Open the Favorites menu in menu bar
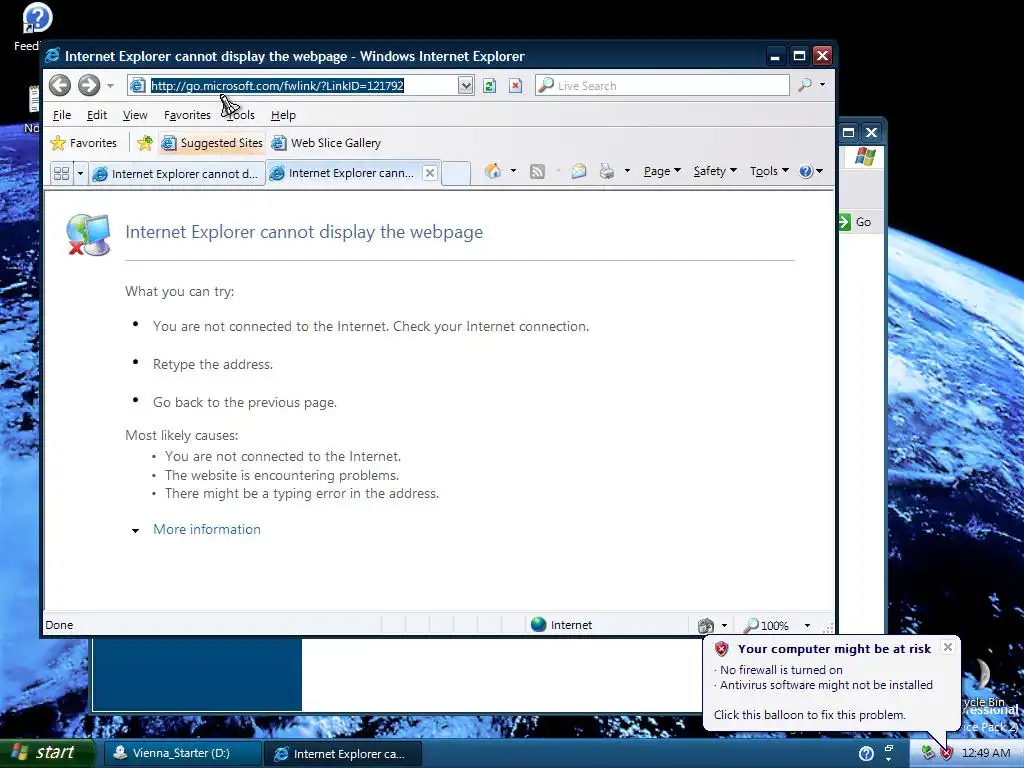Image resolution: width=1024 pixels, height=768 pixels. pyautogui.click(x=187, y=115)
